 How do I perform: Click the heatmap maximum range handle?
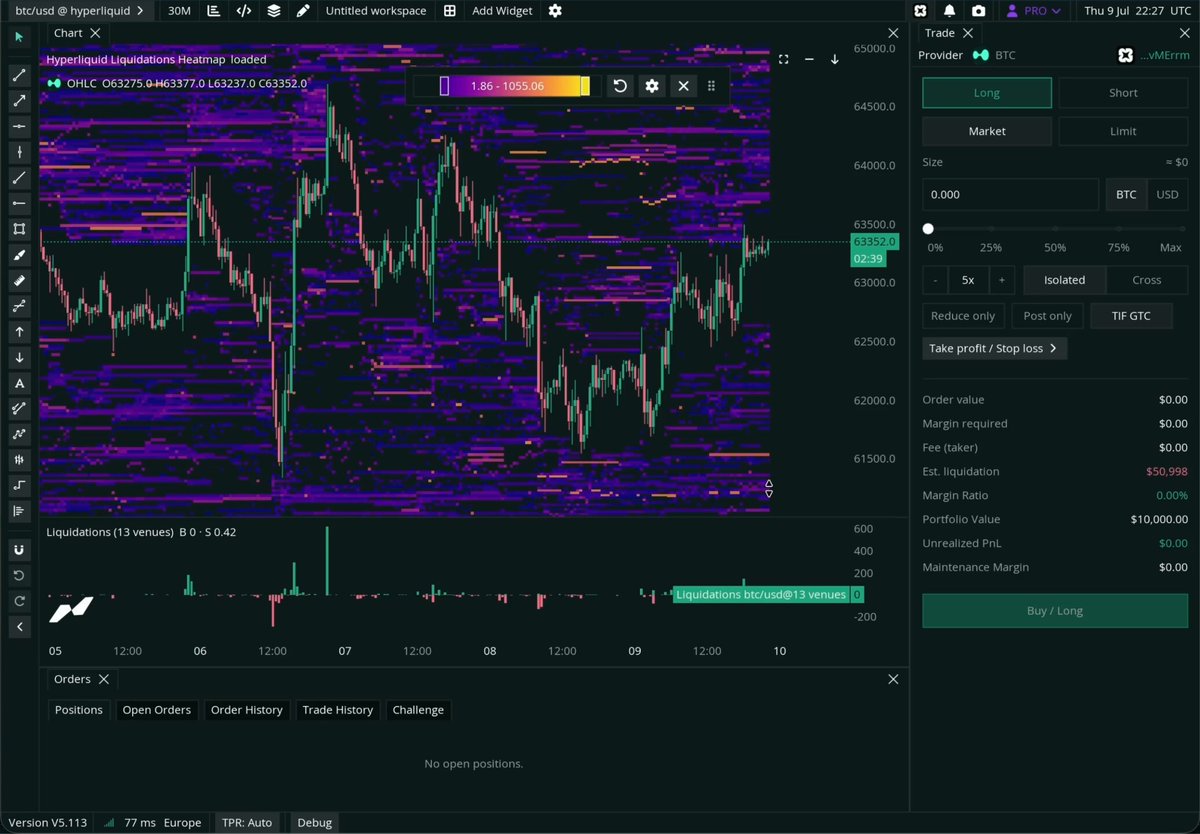tap(585, 86)
